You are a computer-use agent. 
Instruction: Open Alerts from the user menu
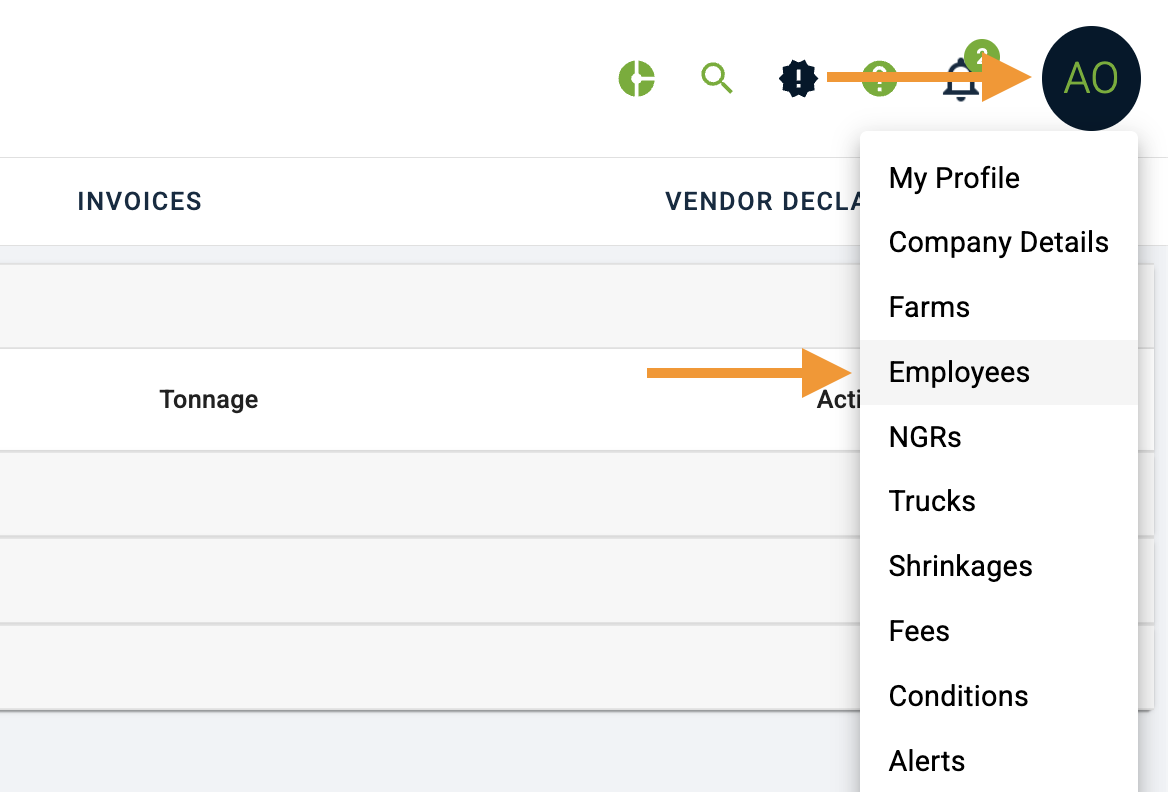(x=927, y=761)
